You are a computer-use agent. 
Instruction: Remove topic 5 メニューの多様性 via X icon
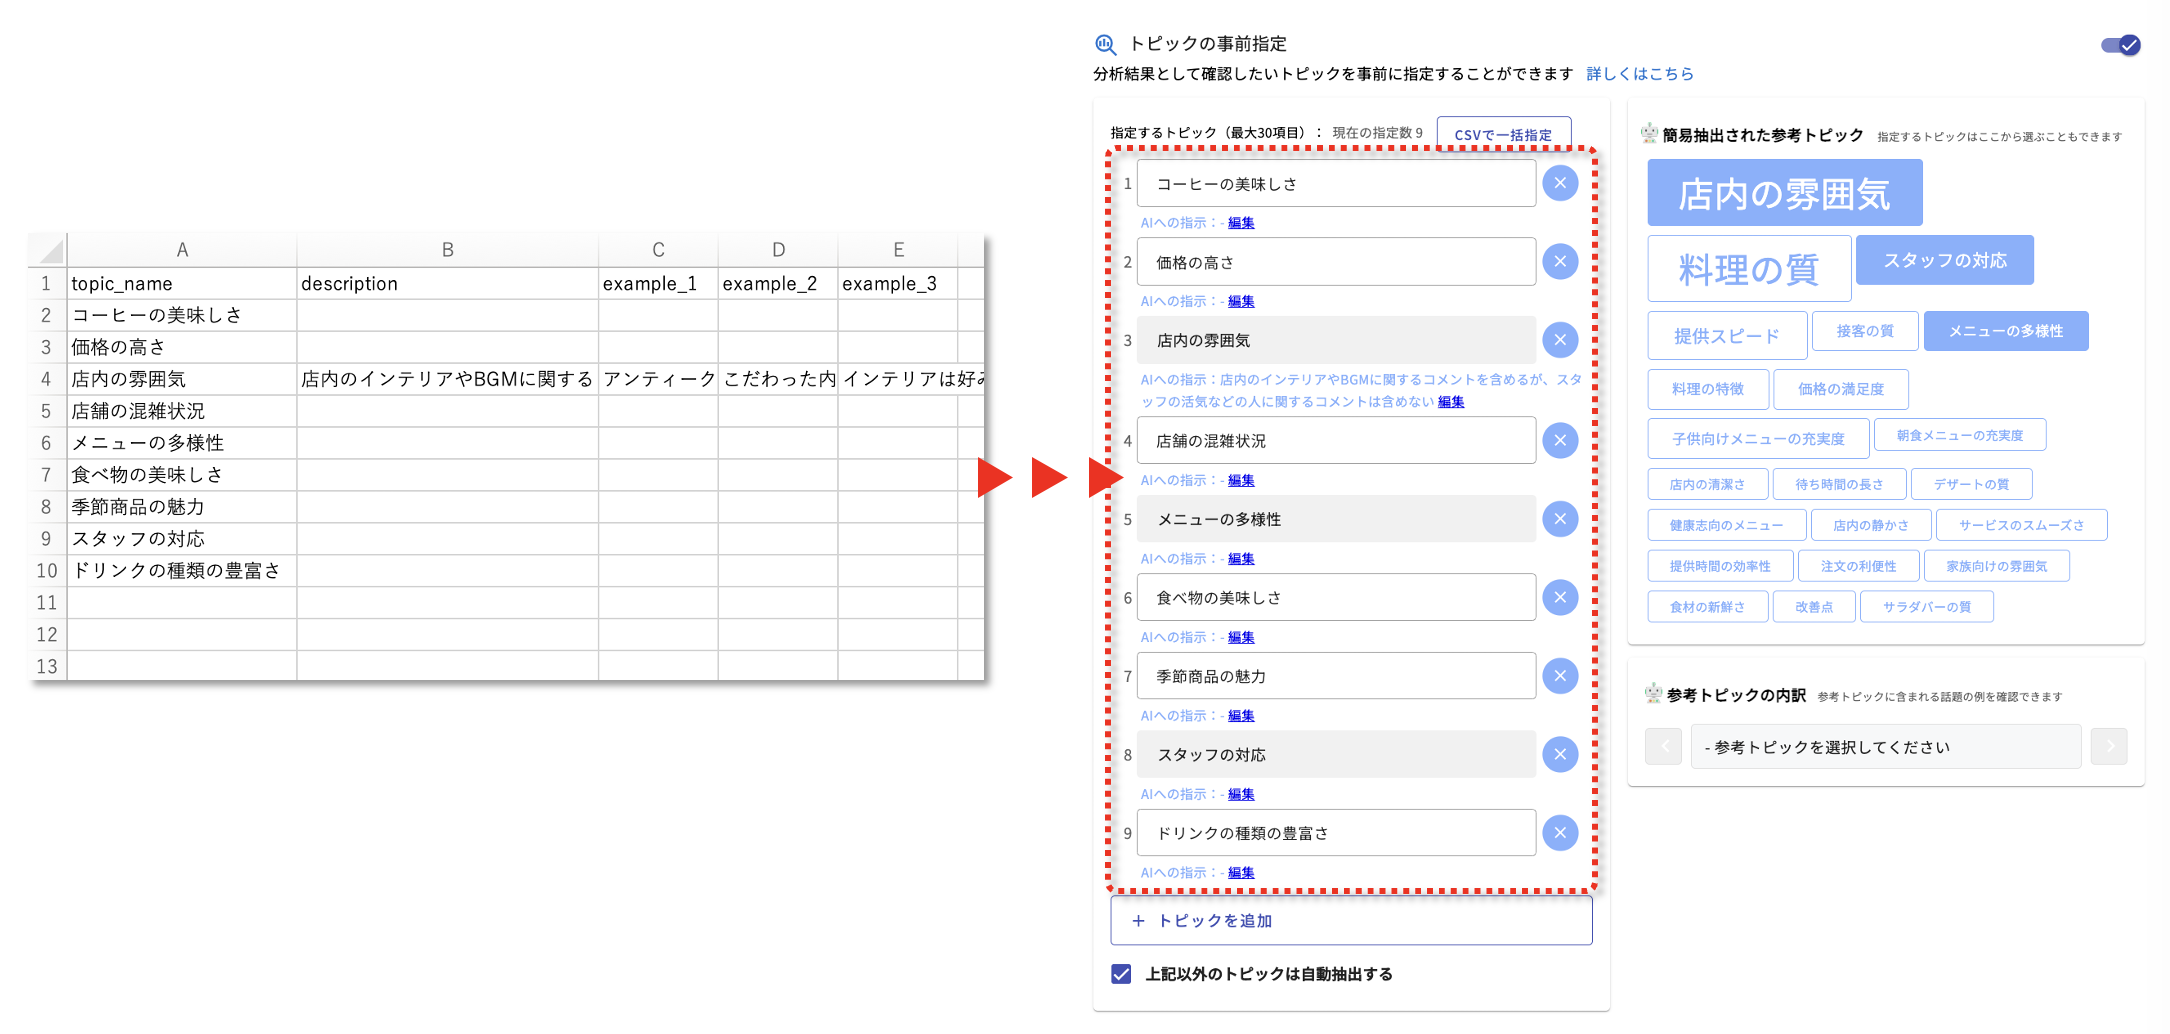click(x=1559, y=519)
